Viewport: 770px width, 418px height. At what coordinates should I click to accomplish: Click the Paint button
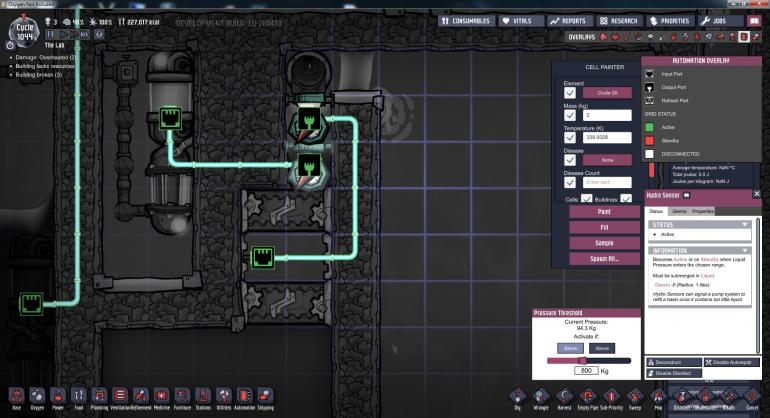tap(604, 212)
